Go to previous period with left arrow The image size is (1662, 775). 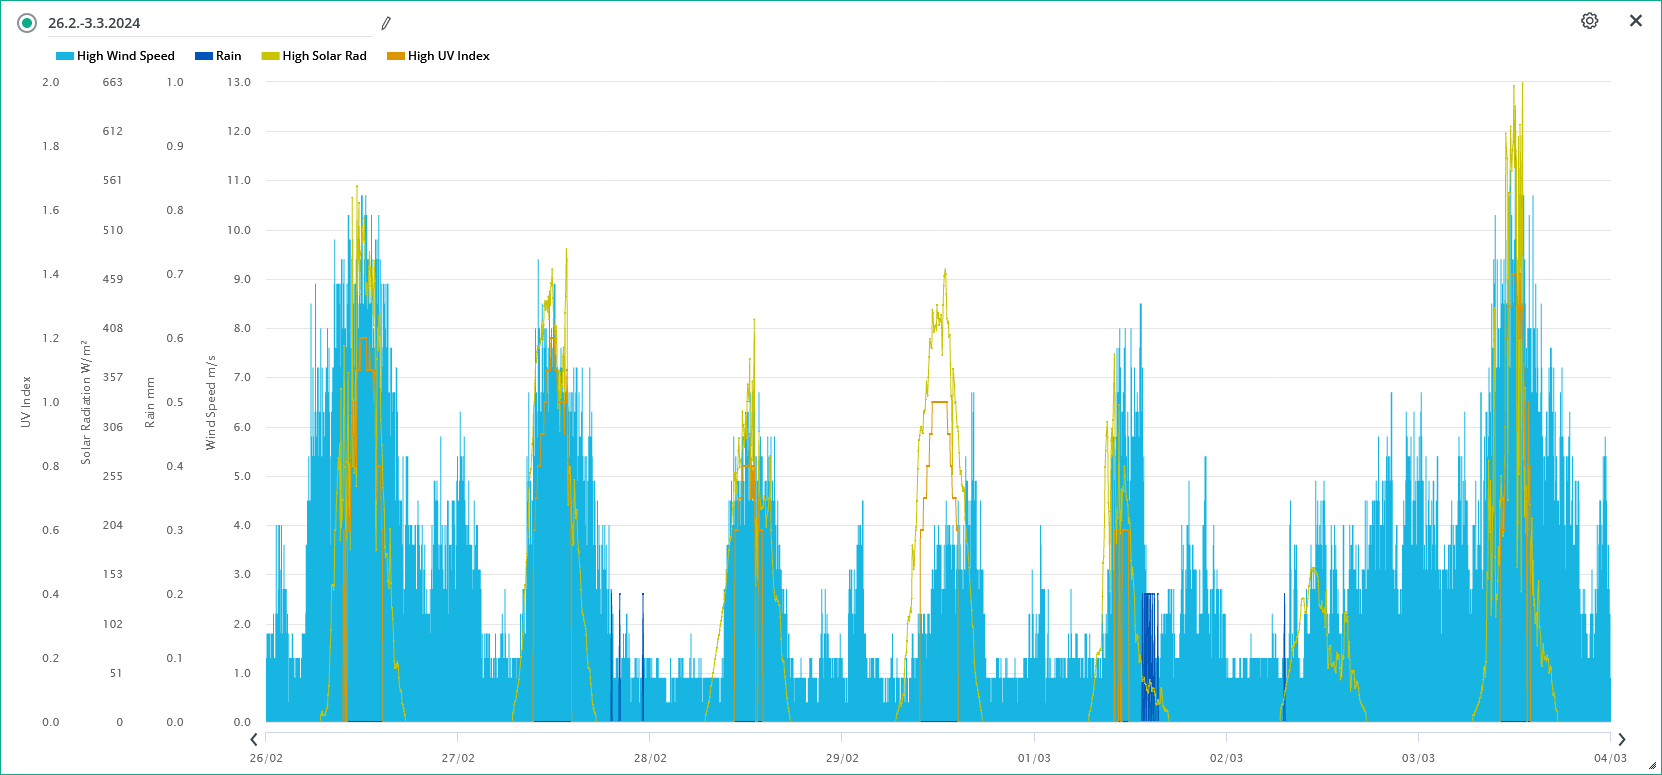(x=254, y=739)
